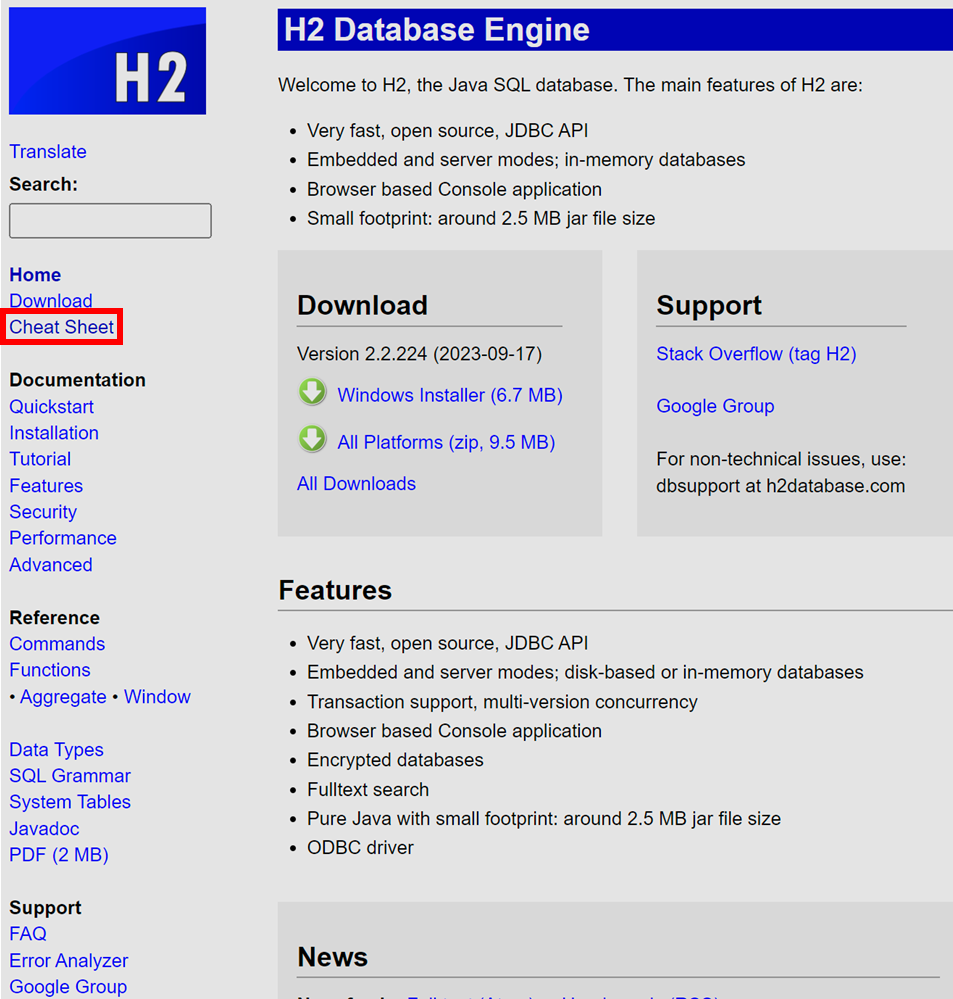Open the Installation documentation
Screen dimensions: 953x999
(54, 433)
